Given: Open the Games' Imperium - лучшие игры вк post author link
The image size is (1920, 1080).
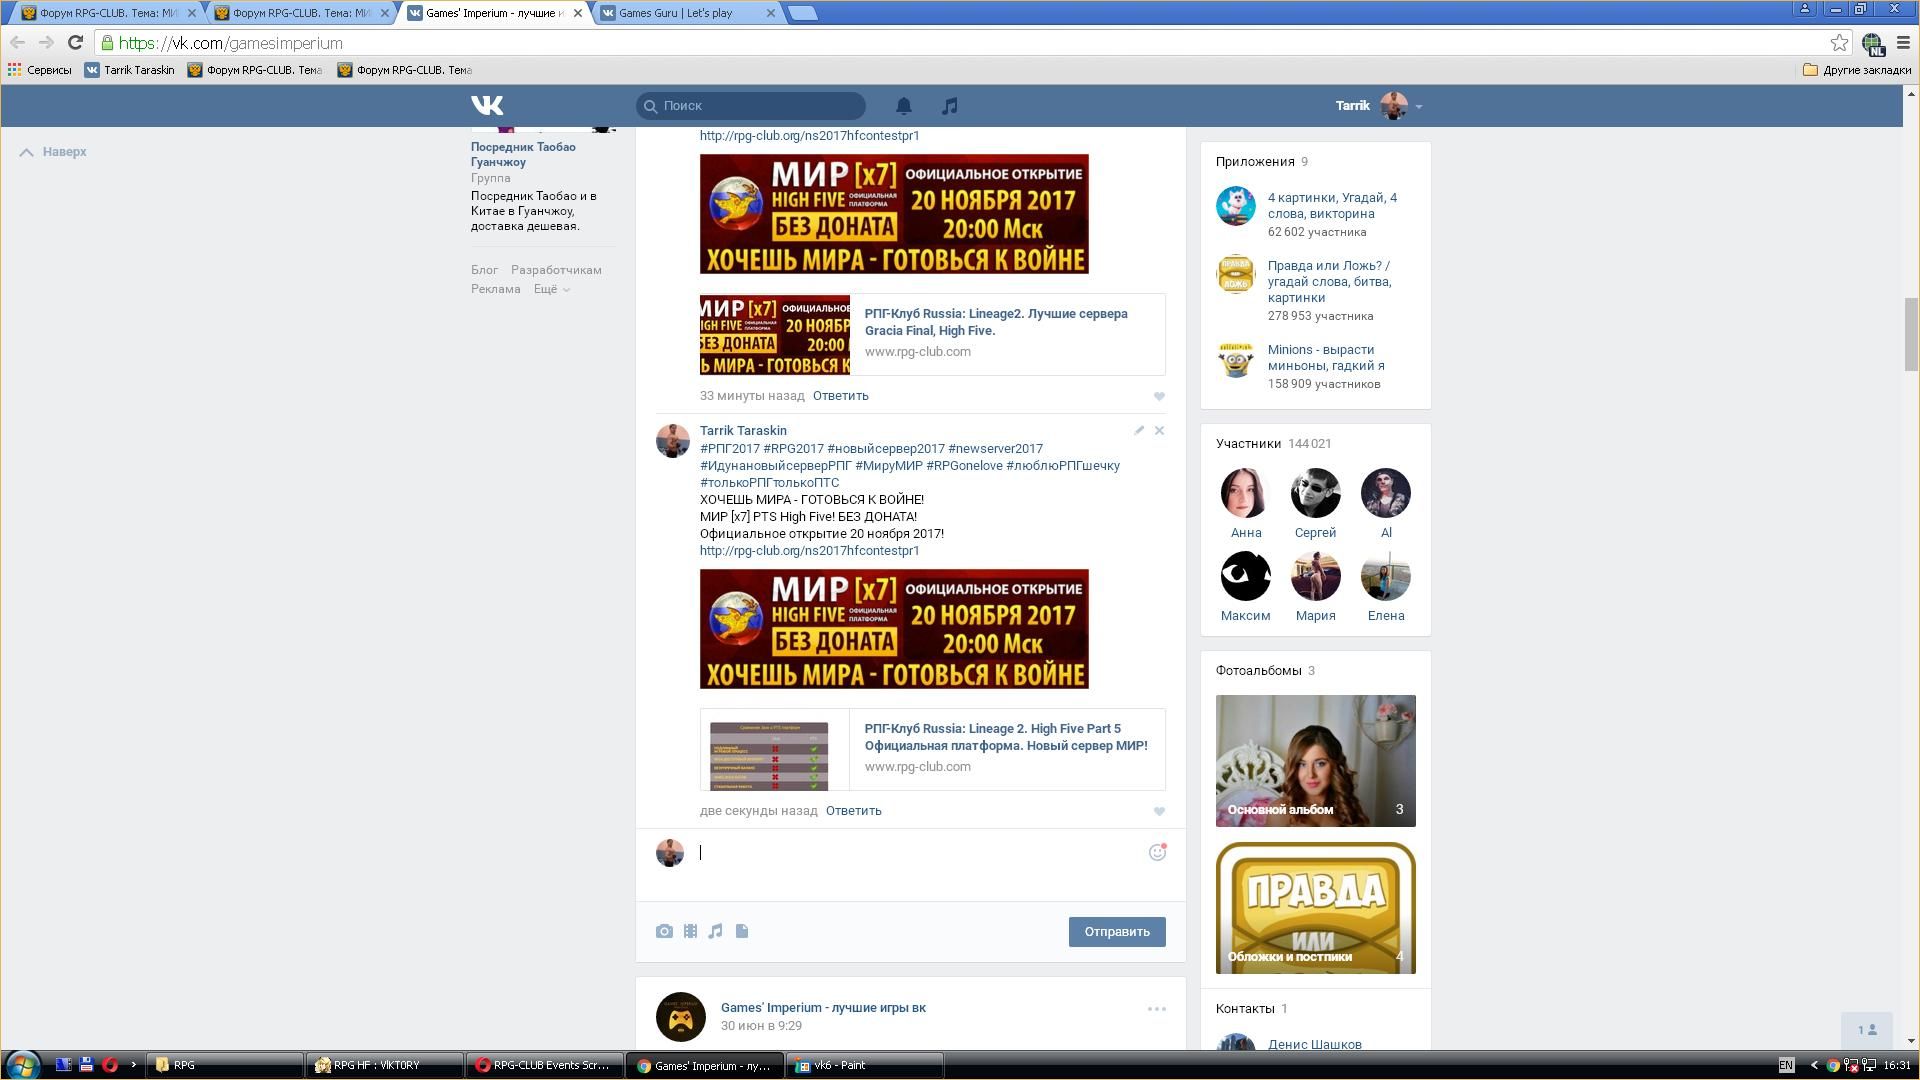Looking at the screenshot, I should pyautogui.click(x=823, y=1008).
